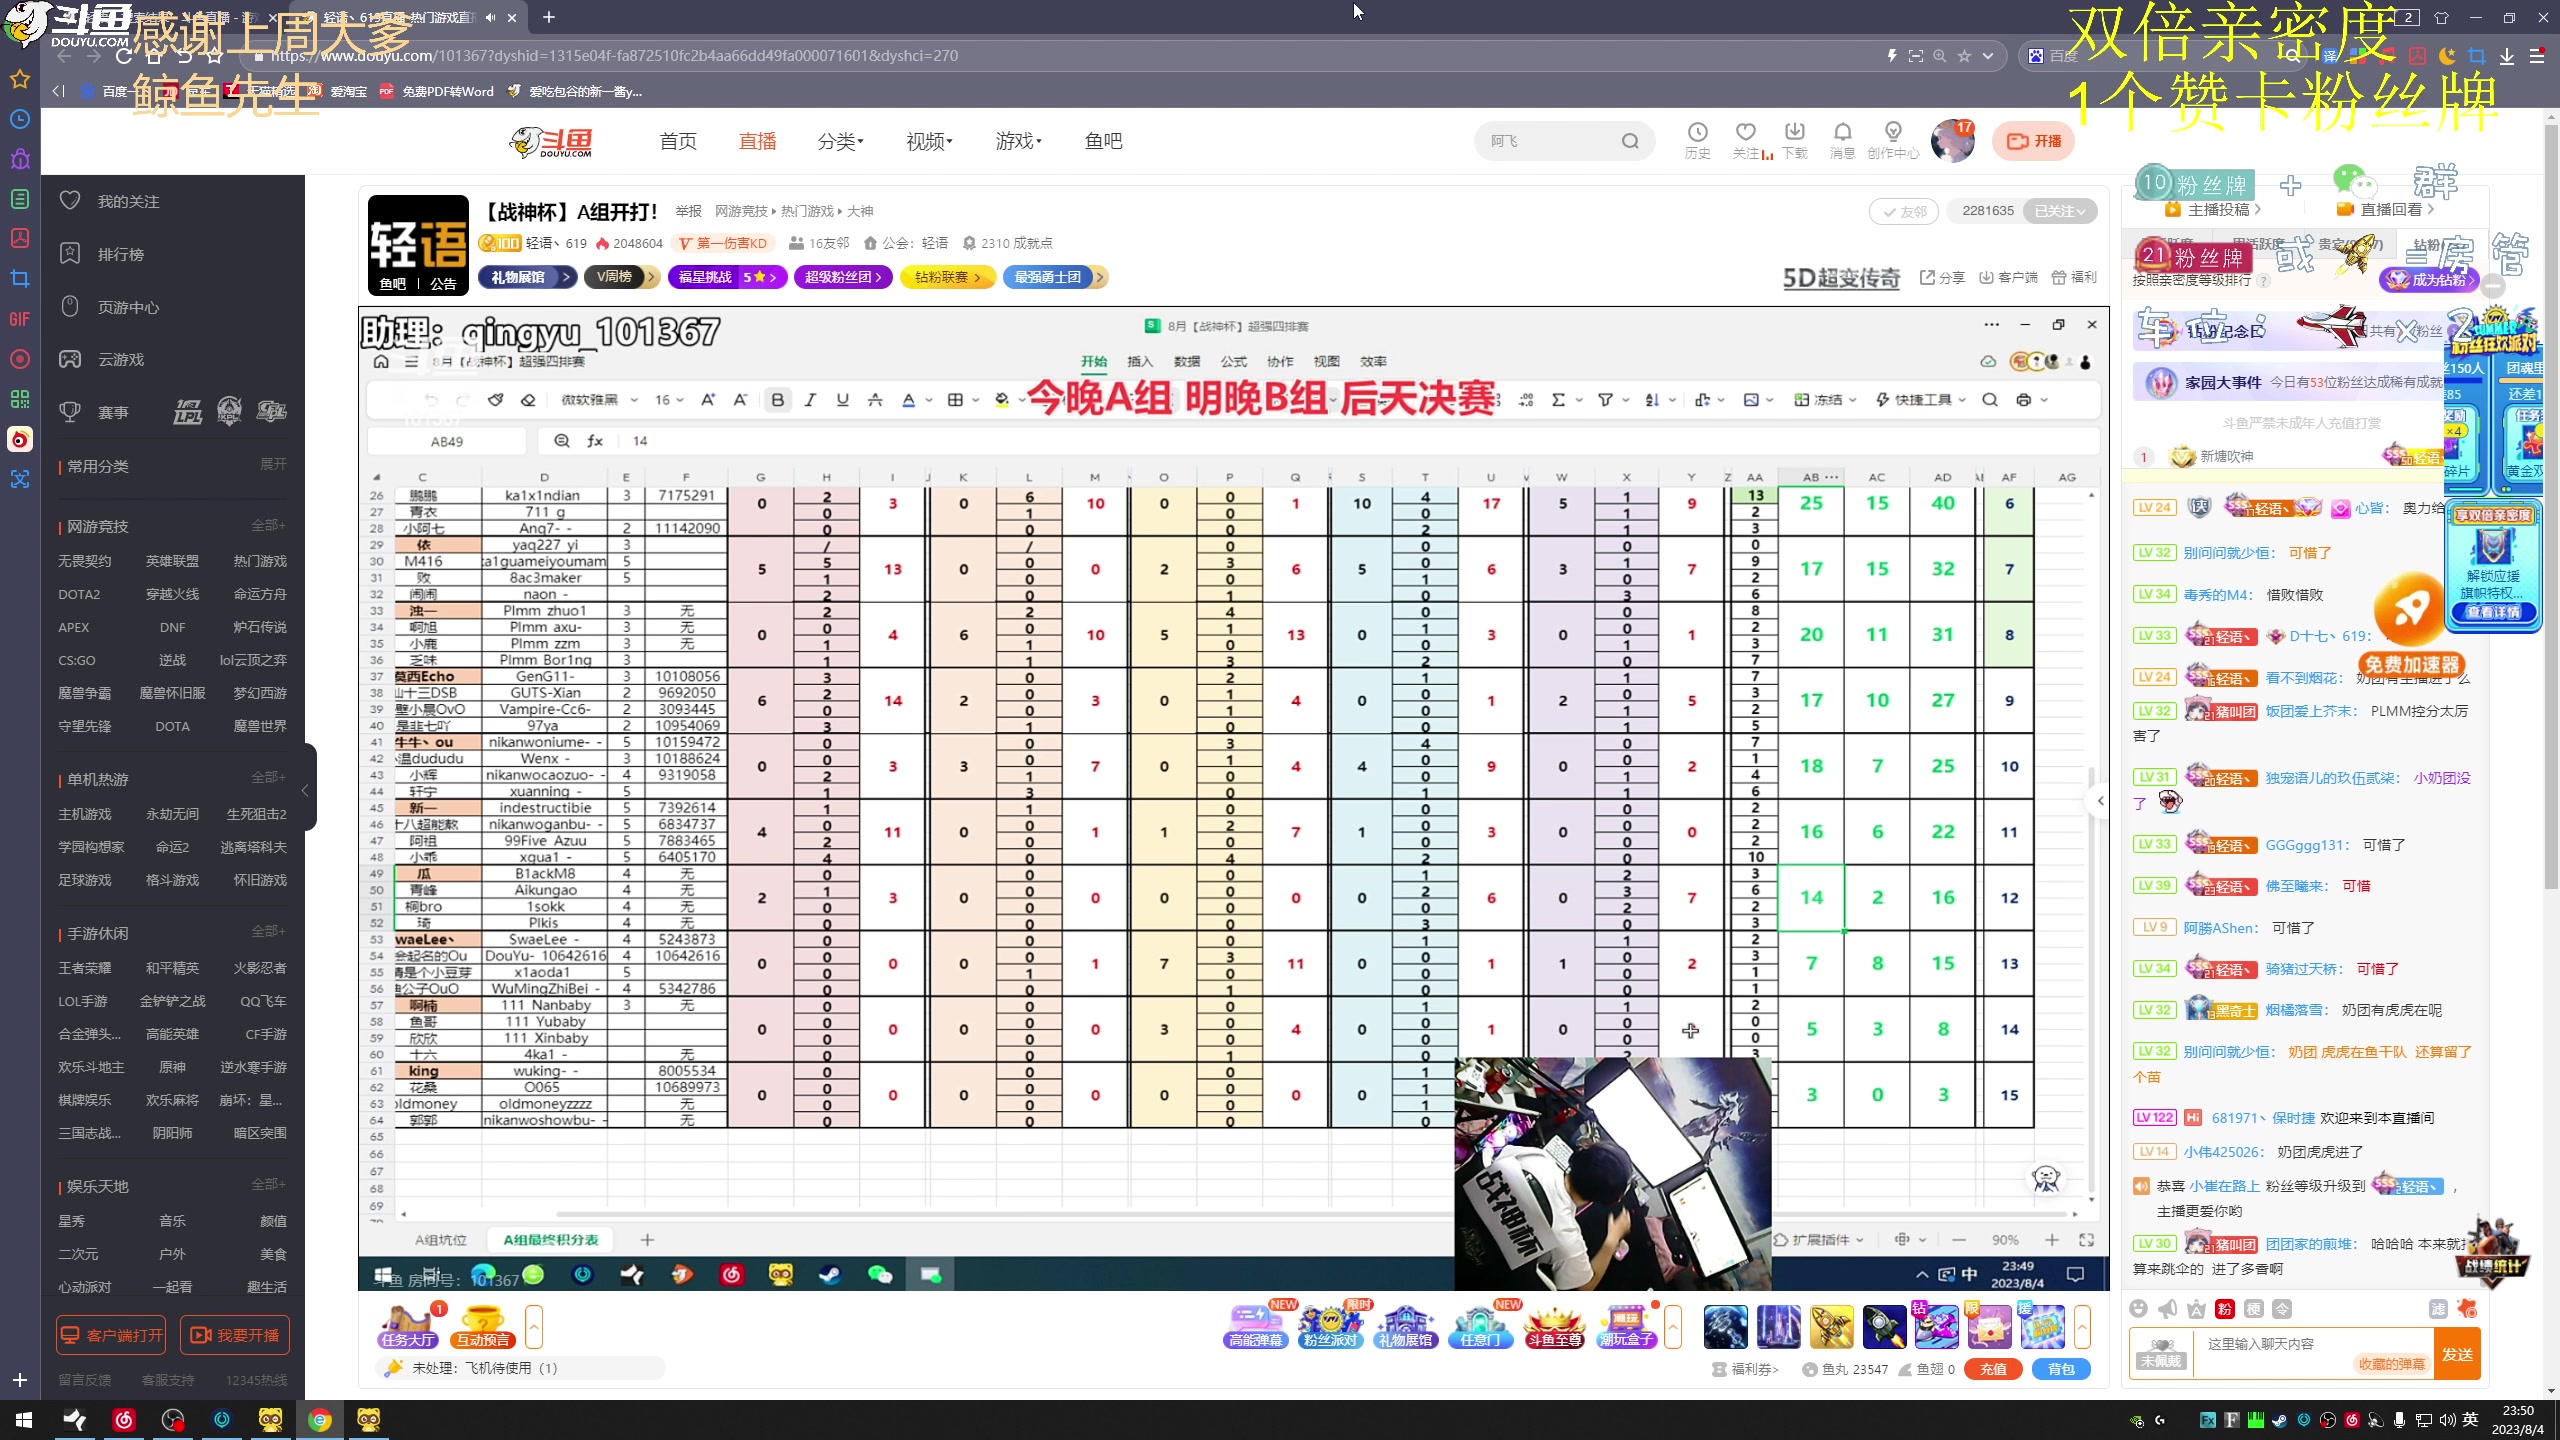Open the 历史 history icon in Douyu header

[x=1697, y=140]
